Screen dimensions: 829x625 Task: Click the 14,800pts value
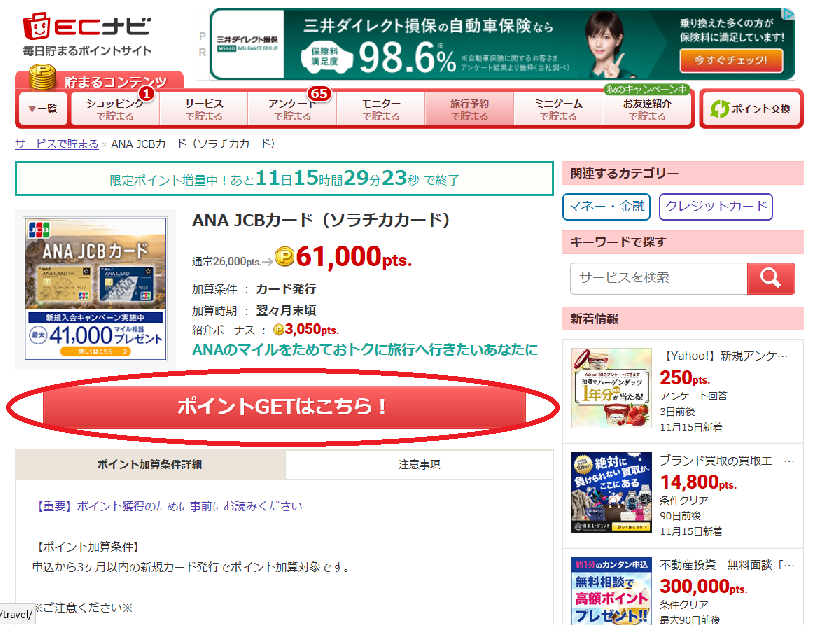coord(698,482)
